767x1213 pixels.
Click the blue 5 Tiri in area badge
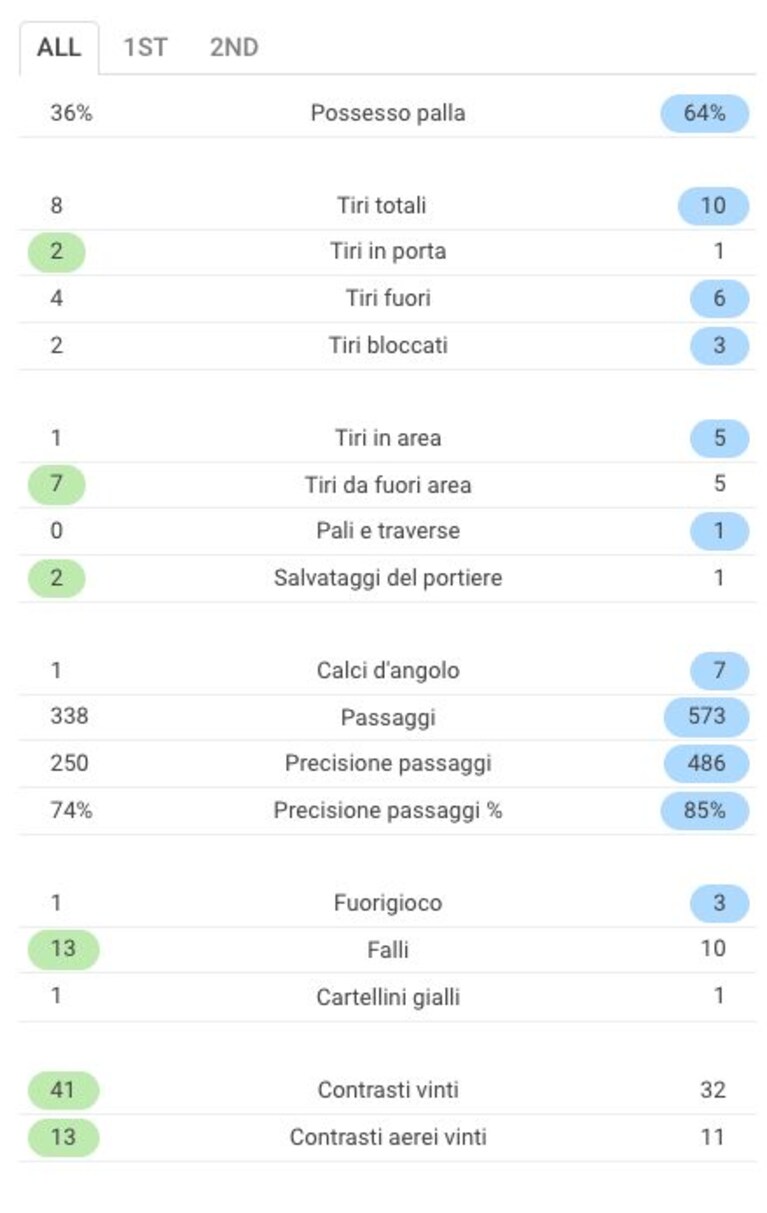tap(719, 438)
